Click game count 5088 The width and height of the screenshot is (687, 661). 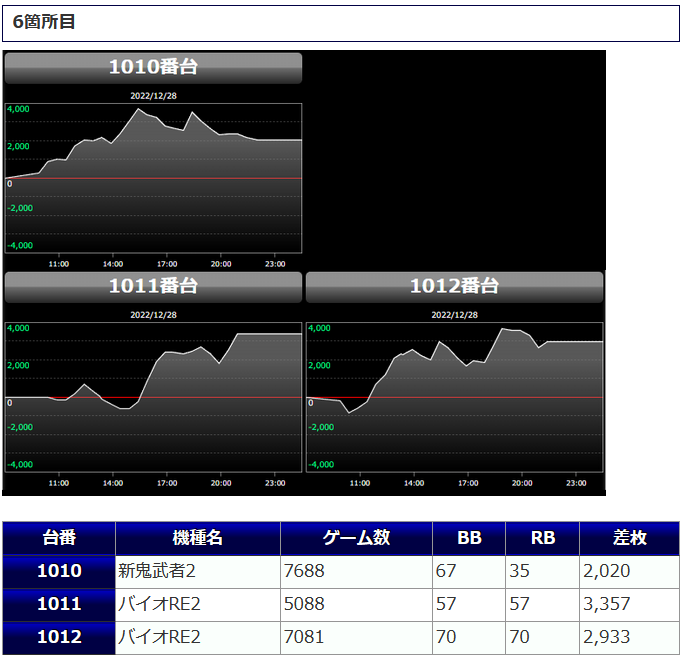tap(304, 604)
